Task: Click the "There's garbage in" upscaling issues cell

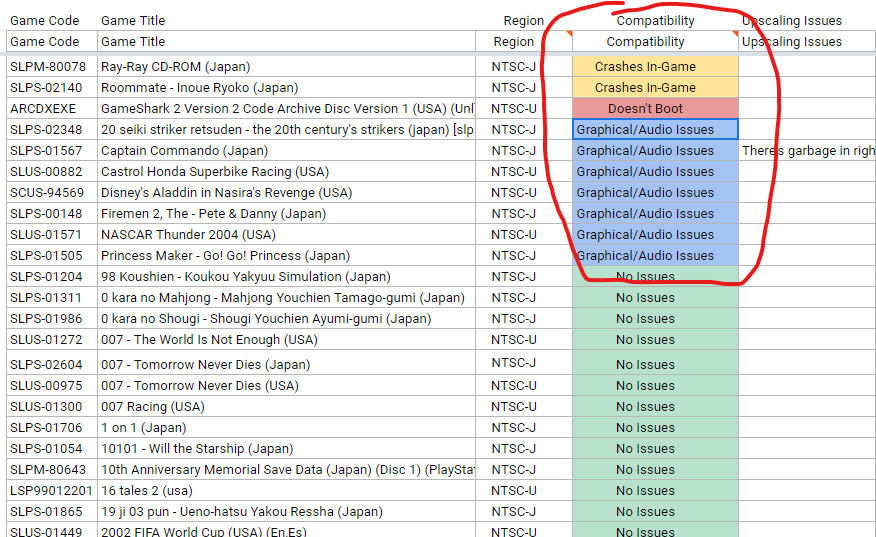Action: [x=807, y=150]
